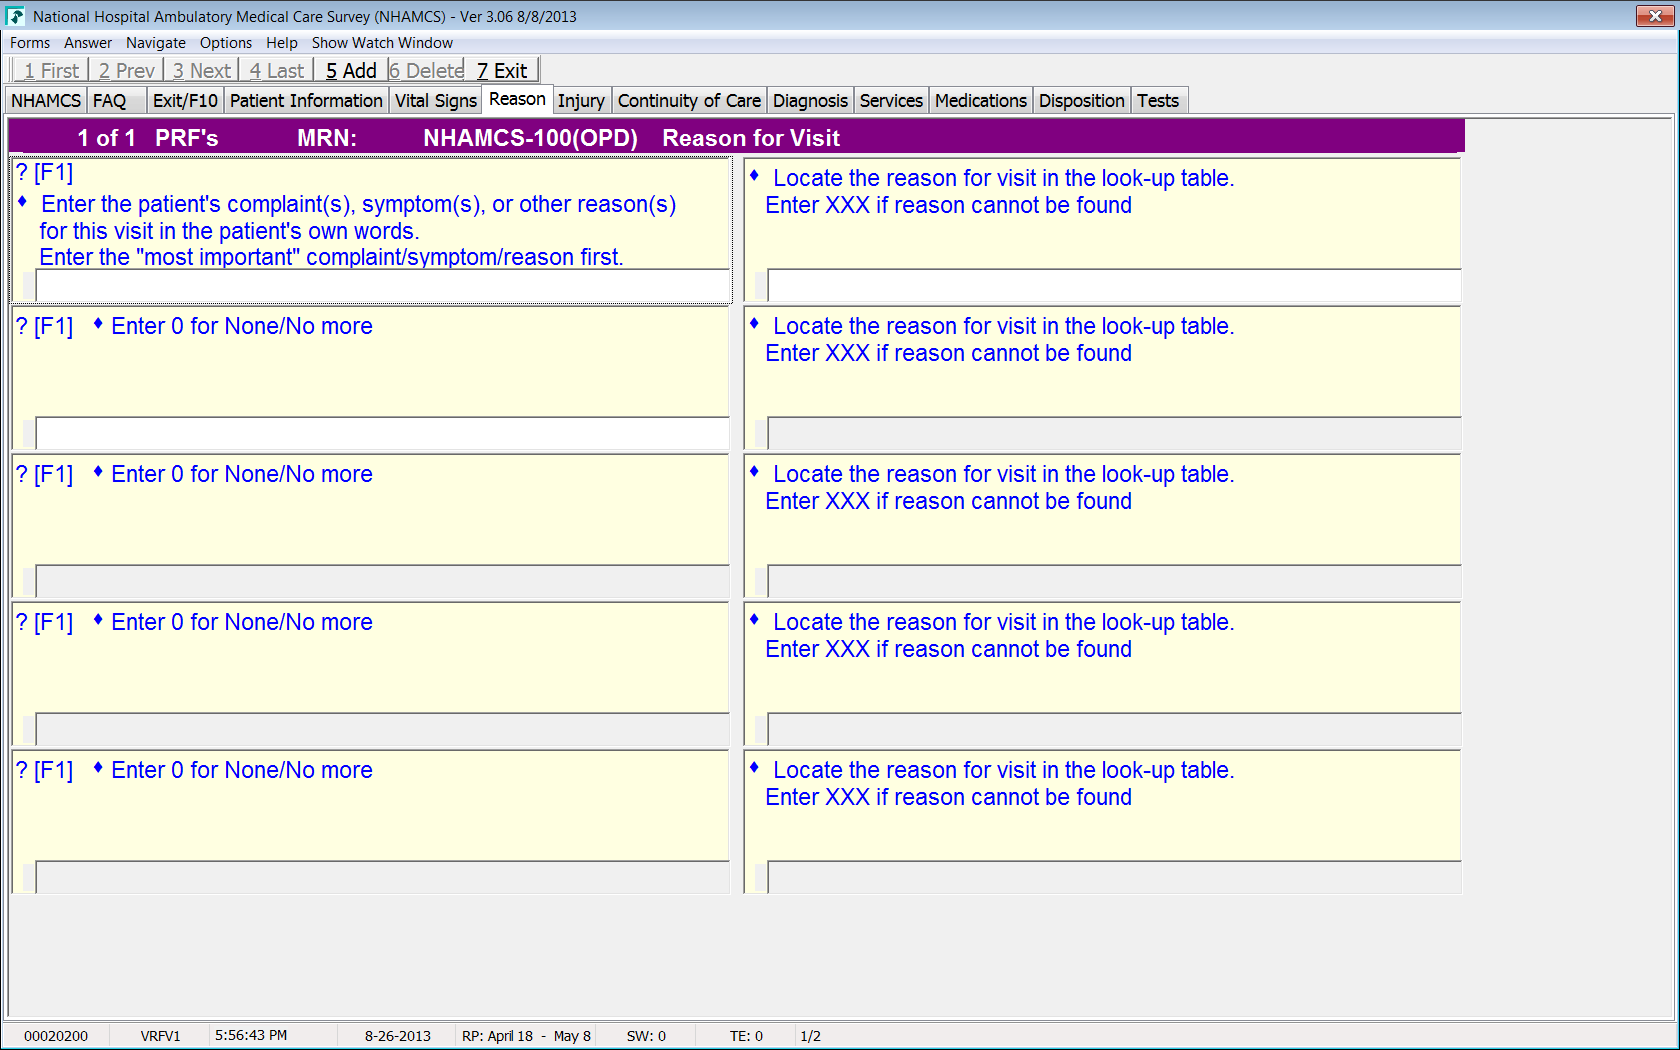The width and height of the screenshot is (1680, 1050).
Task: Open the Answer menu
Action: [88, 43]
